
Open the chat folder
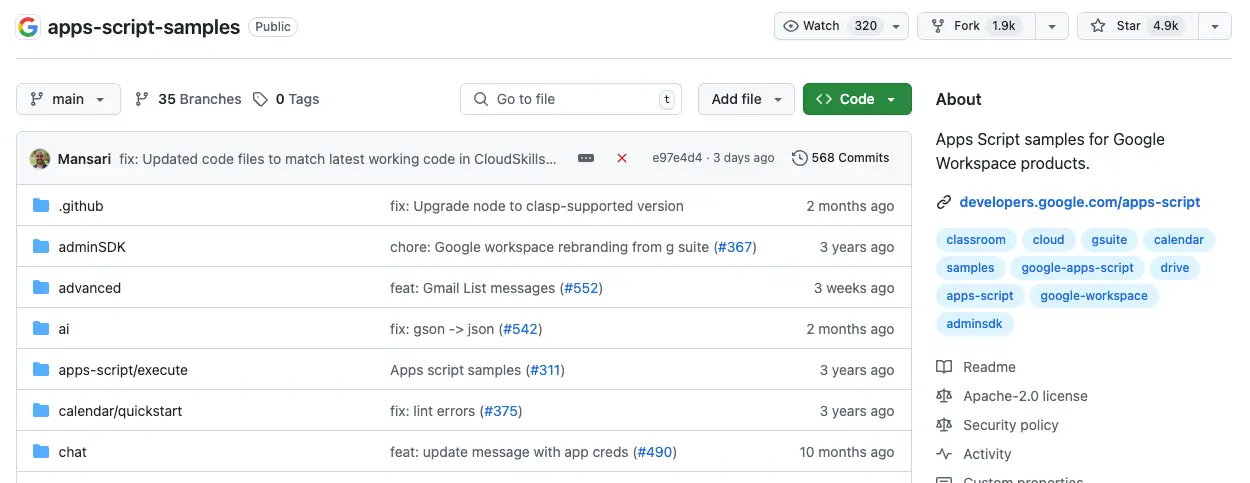point(73,452)
